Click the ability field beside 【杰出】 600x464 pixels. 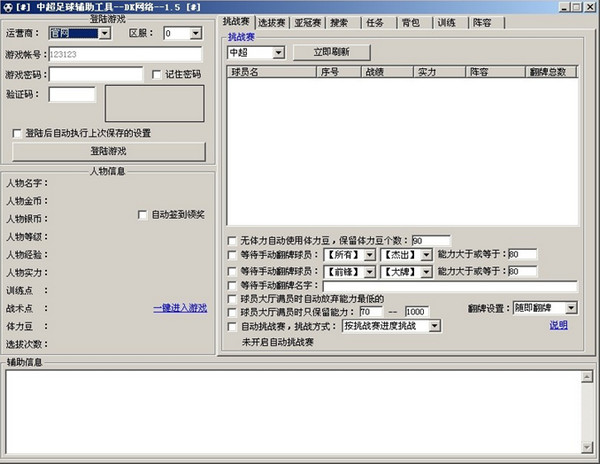tap(523, 254)
